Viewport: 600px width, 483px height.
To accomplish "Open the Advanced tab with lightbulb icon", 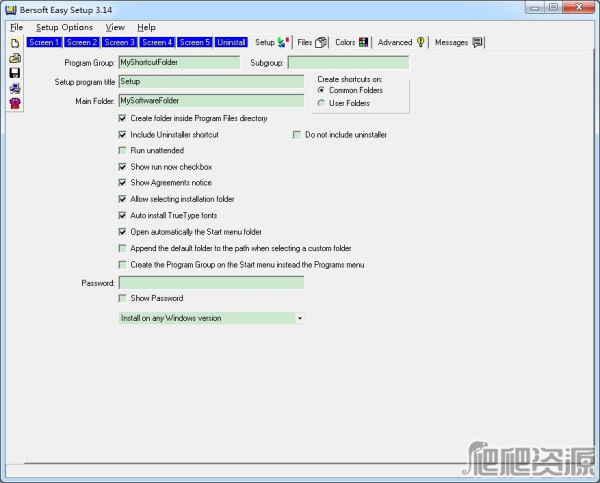I will click(401, 42).
